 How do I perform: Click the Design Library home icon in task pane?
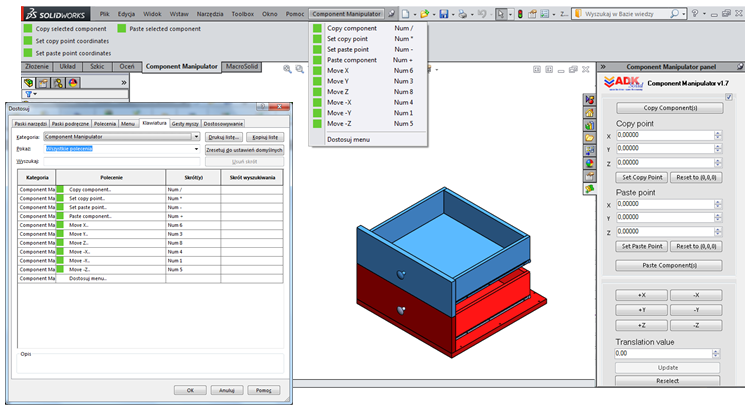(589, 113)
